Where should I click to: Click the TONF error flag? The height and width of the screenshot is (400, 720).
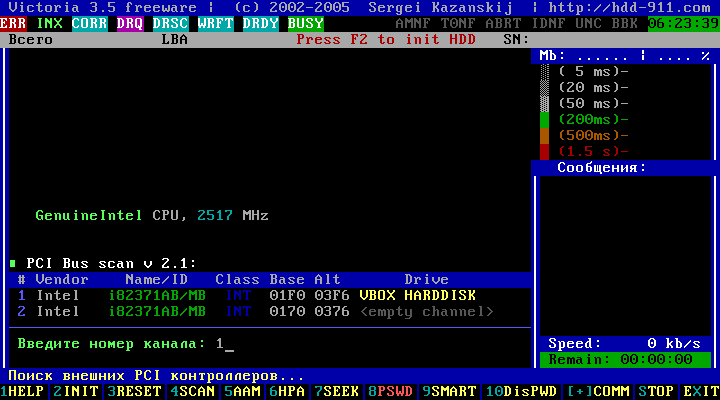click(458, 23)
